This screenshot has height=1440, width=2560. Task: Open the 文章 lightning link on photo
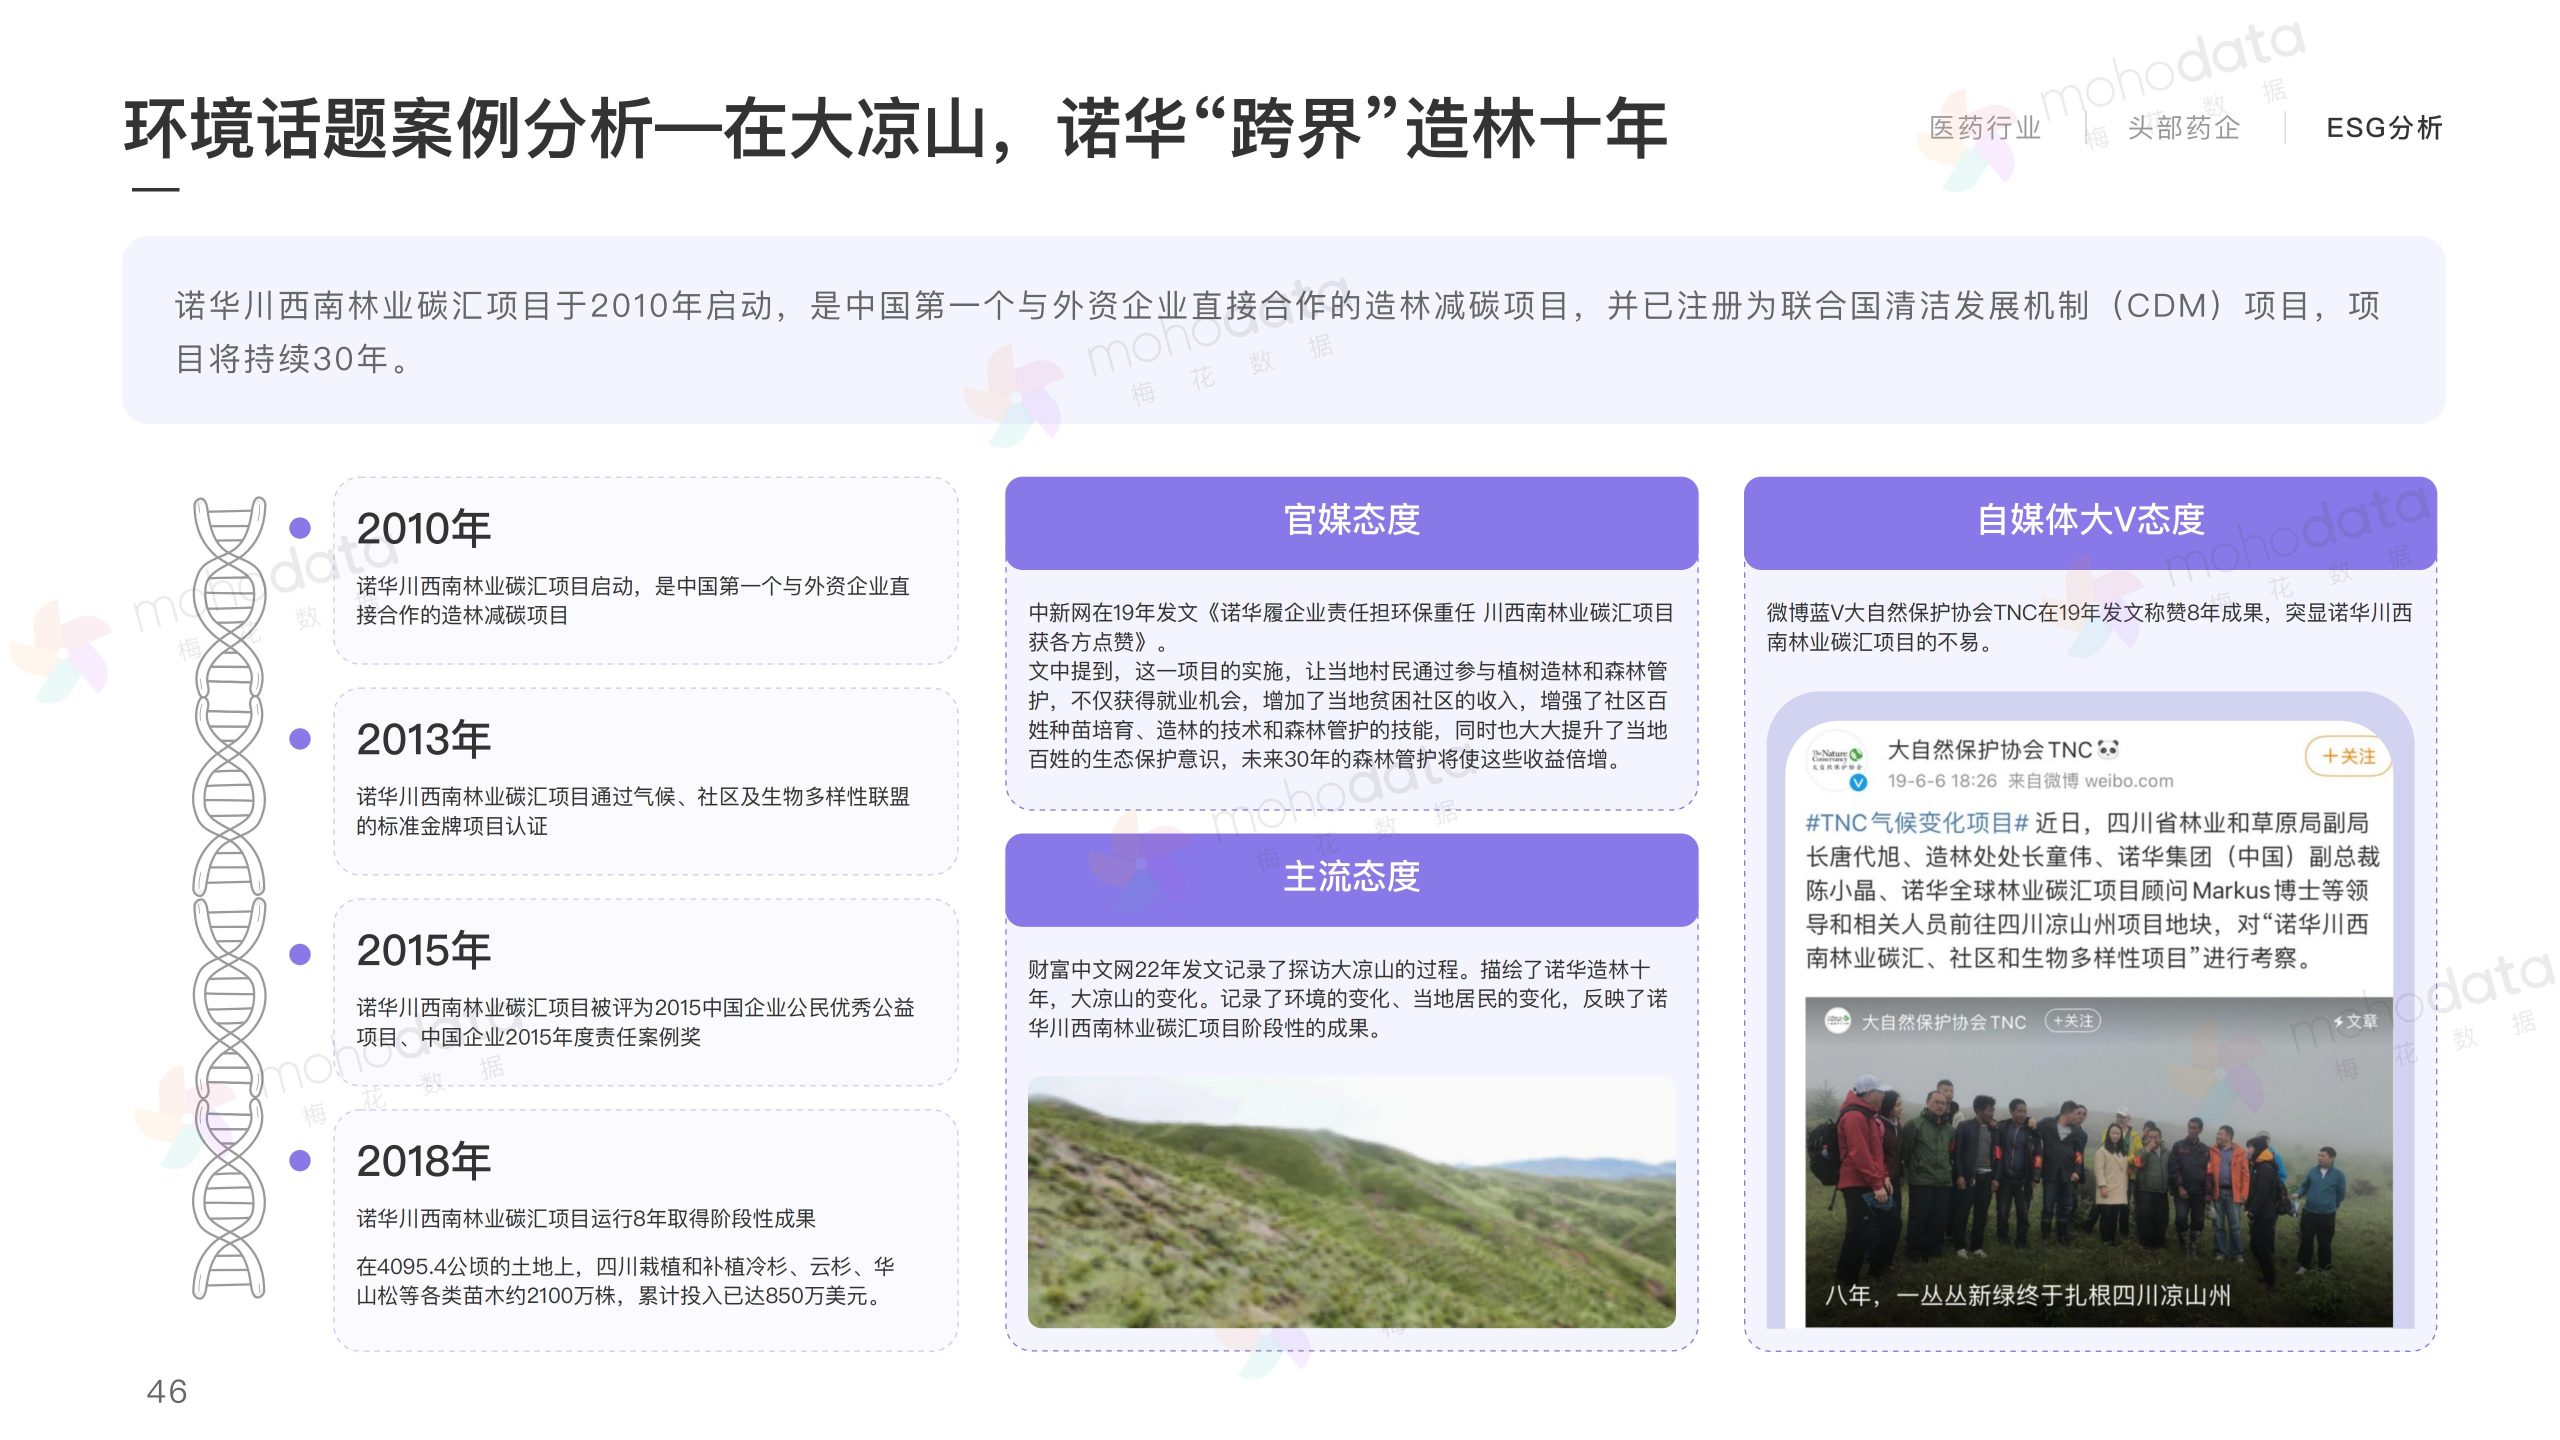(x=2355, y=1021)
